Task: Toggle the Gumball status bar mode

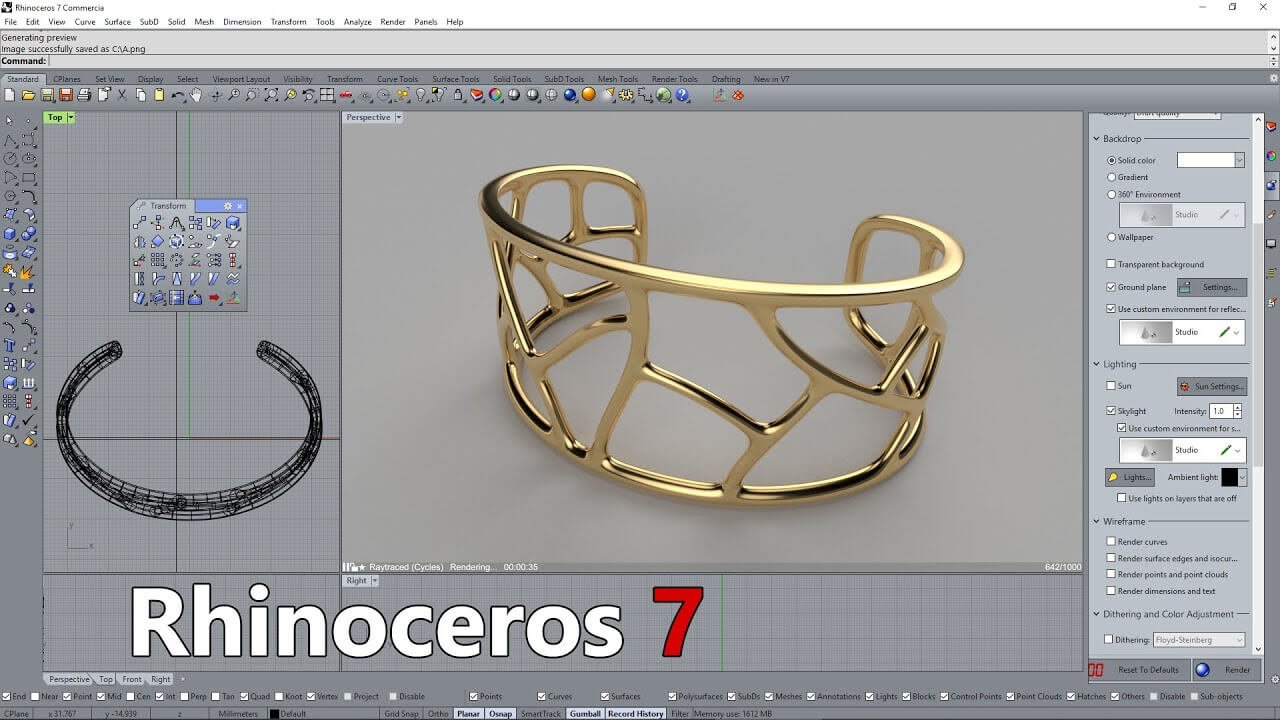Action: (585, 714)
